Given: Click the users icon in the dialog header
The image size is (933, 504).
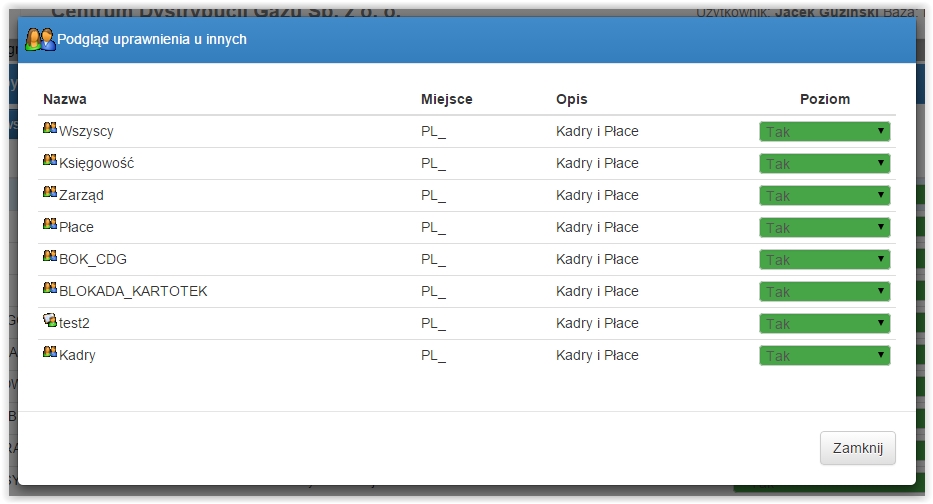Looking at the screenshot, I should (x=40, y=39).
